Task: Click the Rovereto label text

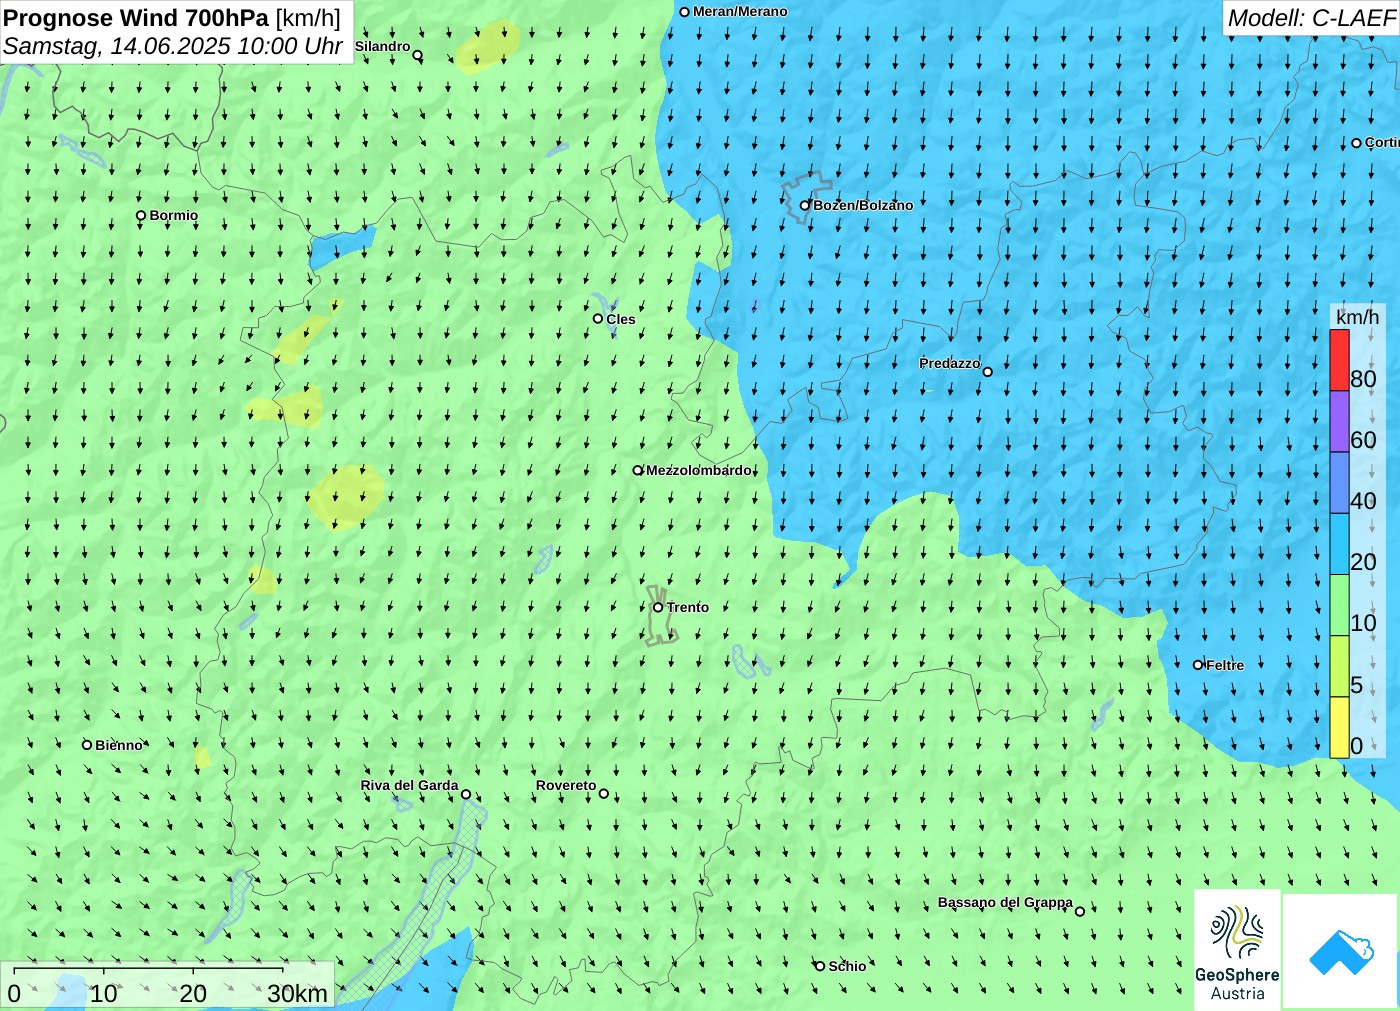Action: click(x=566, y=785)
